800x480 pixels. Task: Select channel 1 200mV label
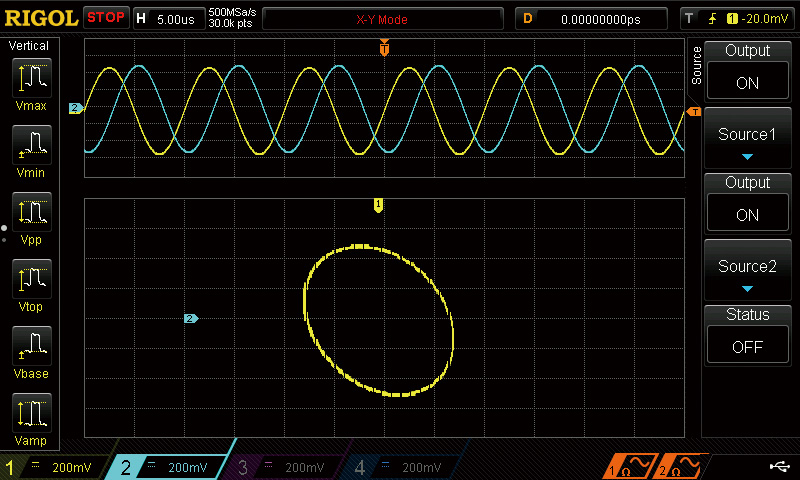click(71, 467)
